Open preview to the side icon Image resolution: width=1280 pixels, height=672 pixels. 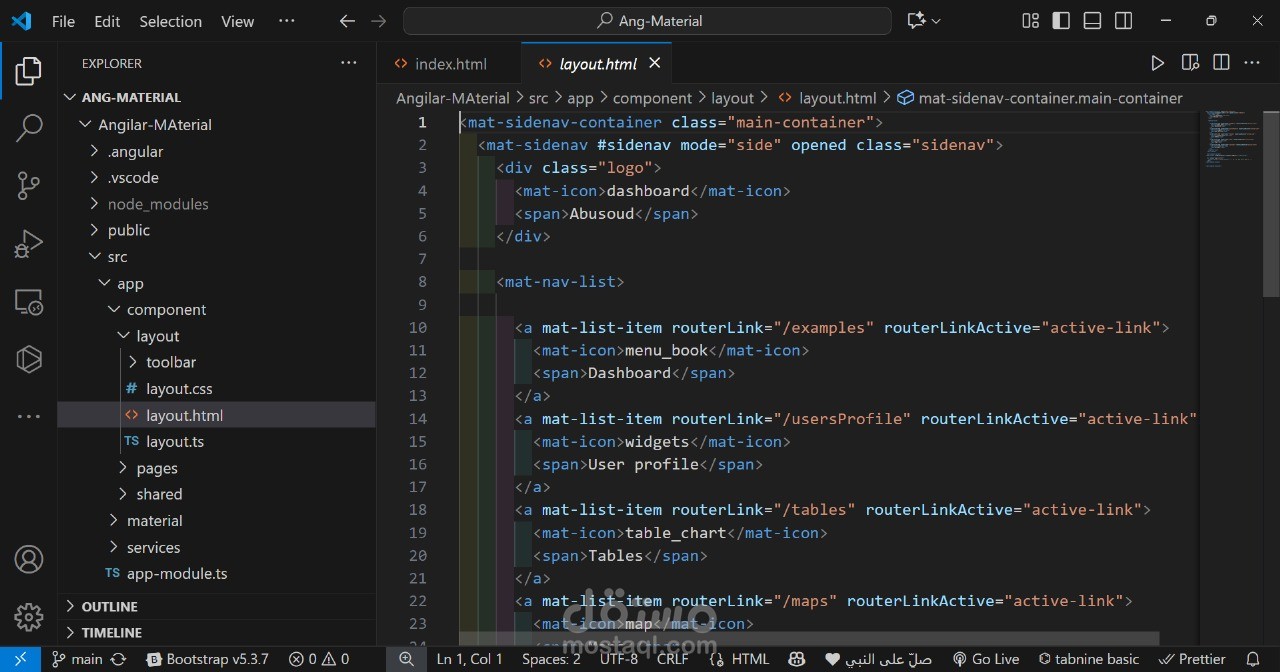tap(1190, 63)
